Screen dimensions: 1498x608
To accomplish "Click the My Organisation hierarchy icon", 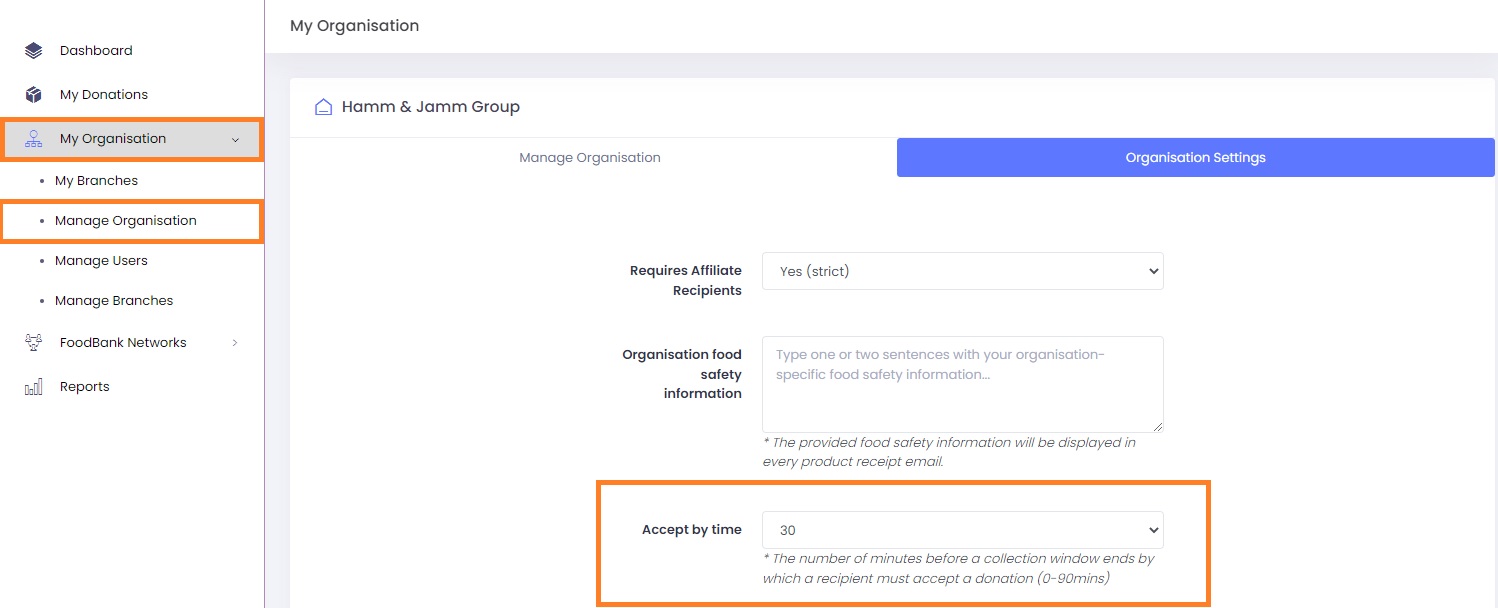I will click(x=34, y=139).
